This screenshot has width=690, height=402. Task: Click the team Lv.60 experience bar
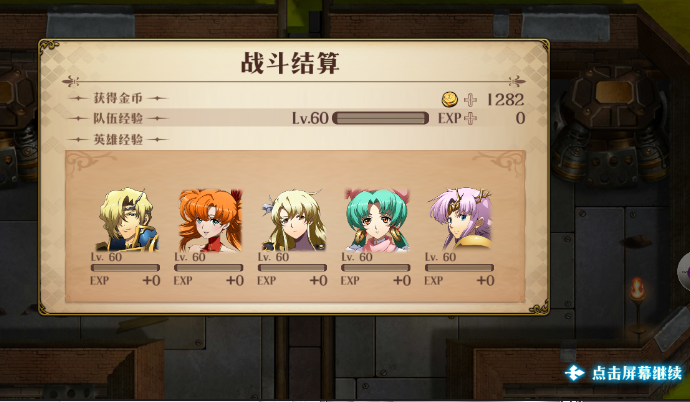coord(380,118)
